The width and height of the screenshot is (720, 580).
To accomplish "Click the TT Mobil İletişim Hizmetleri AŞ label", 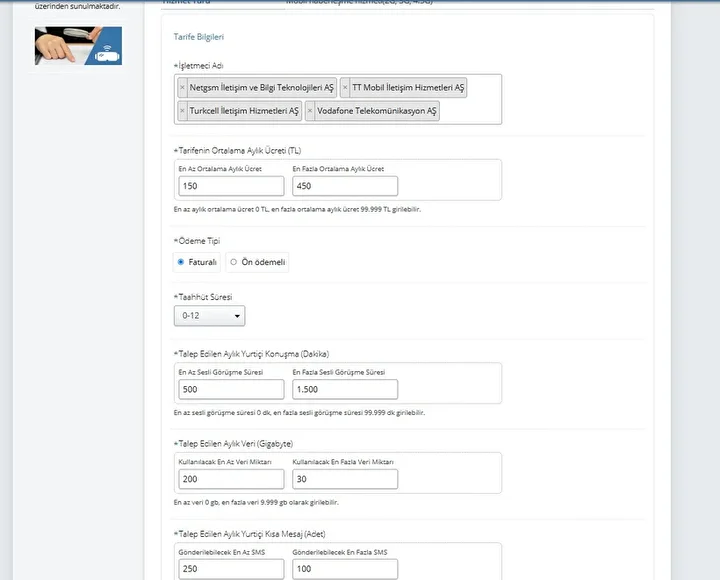I will click(408, 88).
